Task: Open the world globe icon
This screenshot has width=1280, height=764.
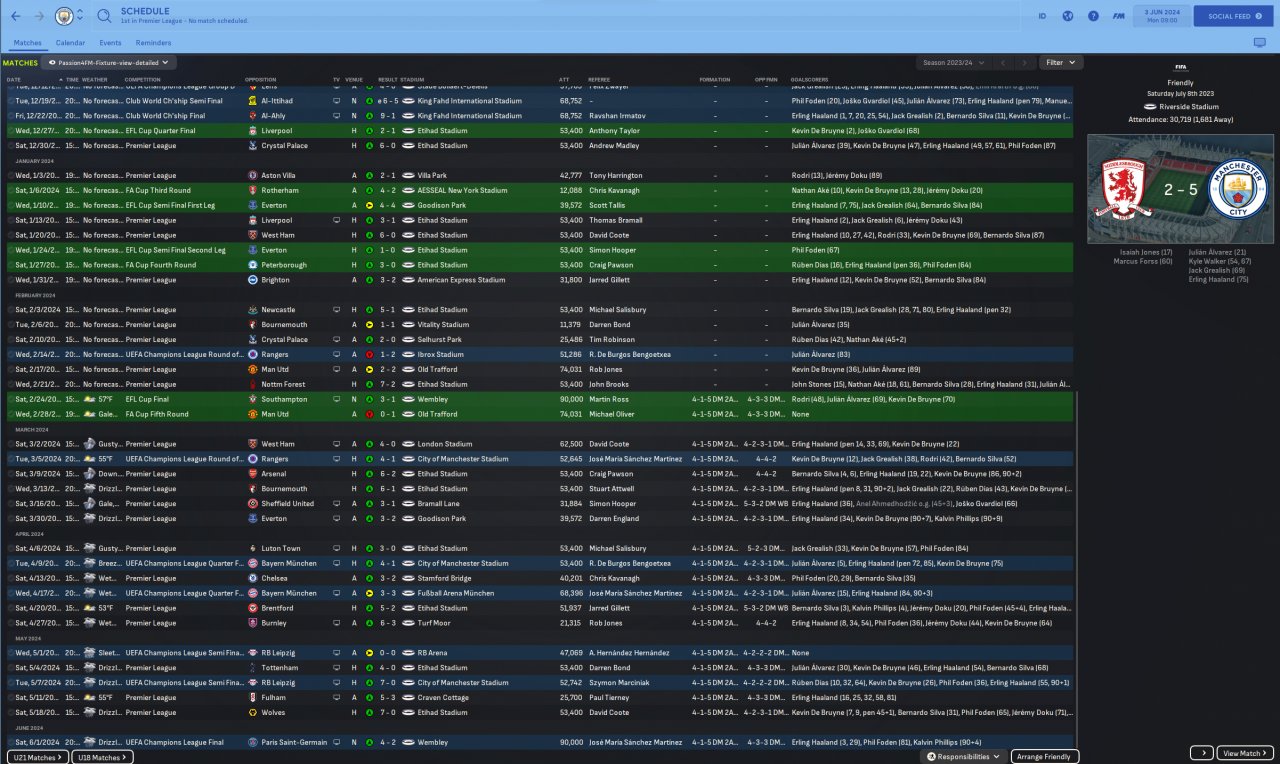Action: 1067,16
